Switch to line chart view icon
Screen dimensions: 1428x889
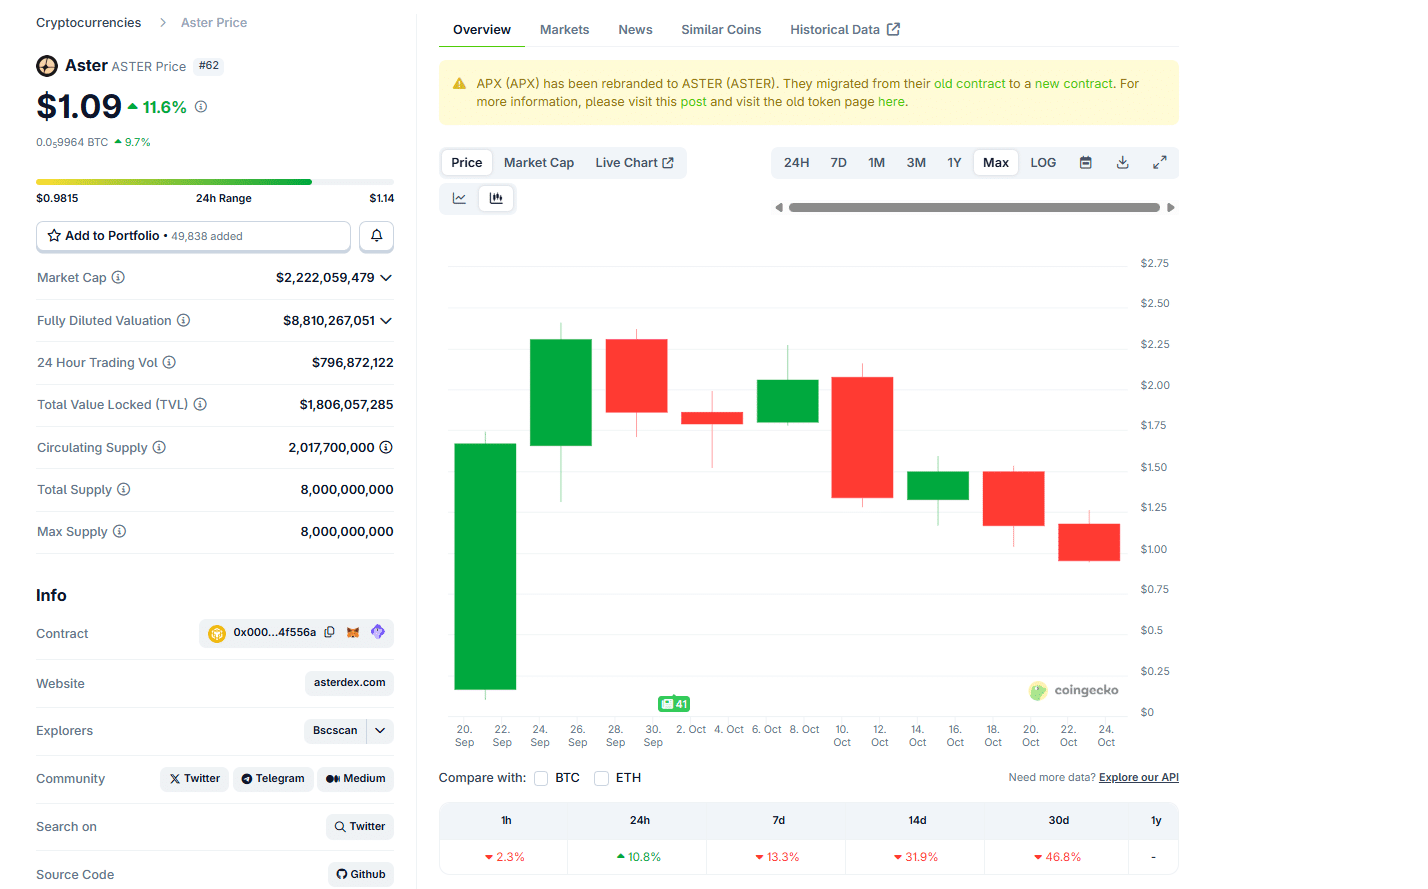(459, 198)
